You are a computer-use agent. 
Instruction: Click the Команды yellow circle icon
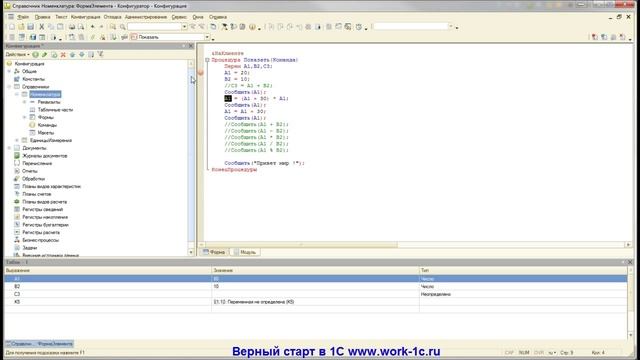[x=32, y=125]
